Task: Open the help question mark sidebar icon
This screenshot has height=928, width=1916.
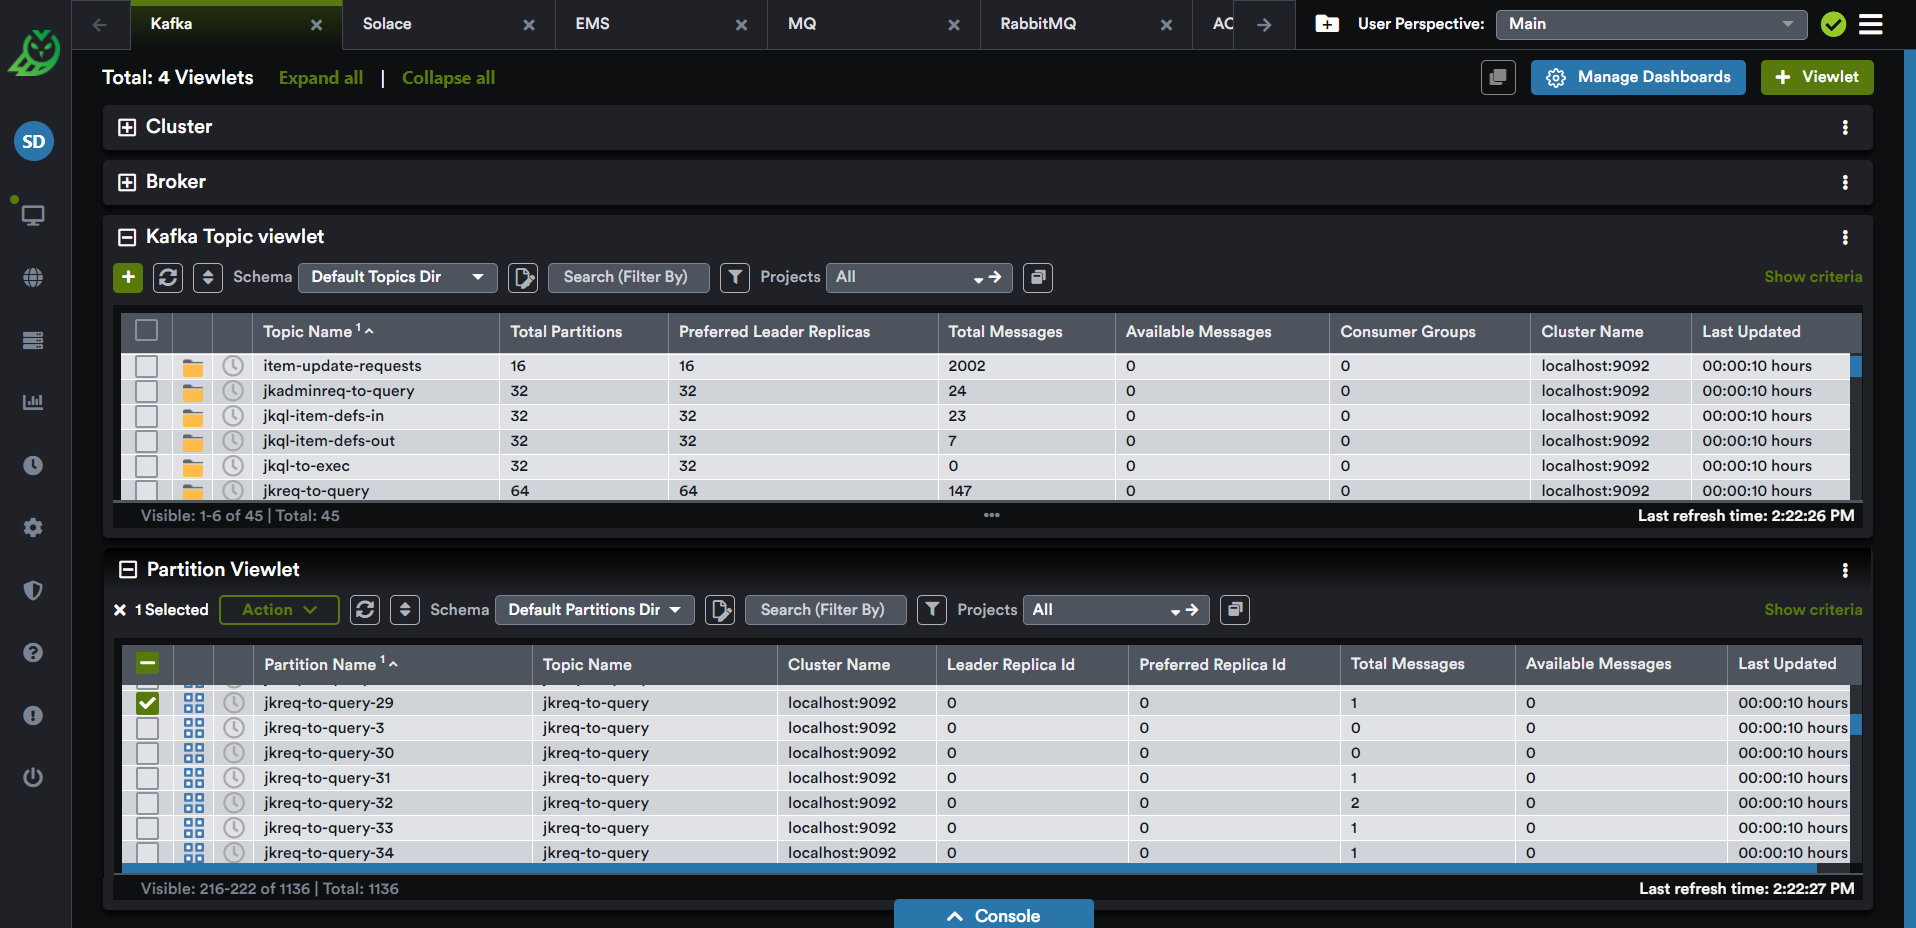Action: pyautogui.click(x=33, y=652)
